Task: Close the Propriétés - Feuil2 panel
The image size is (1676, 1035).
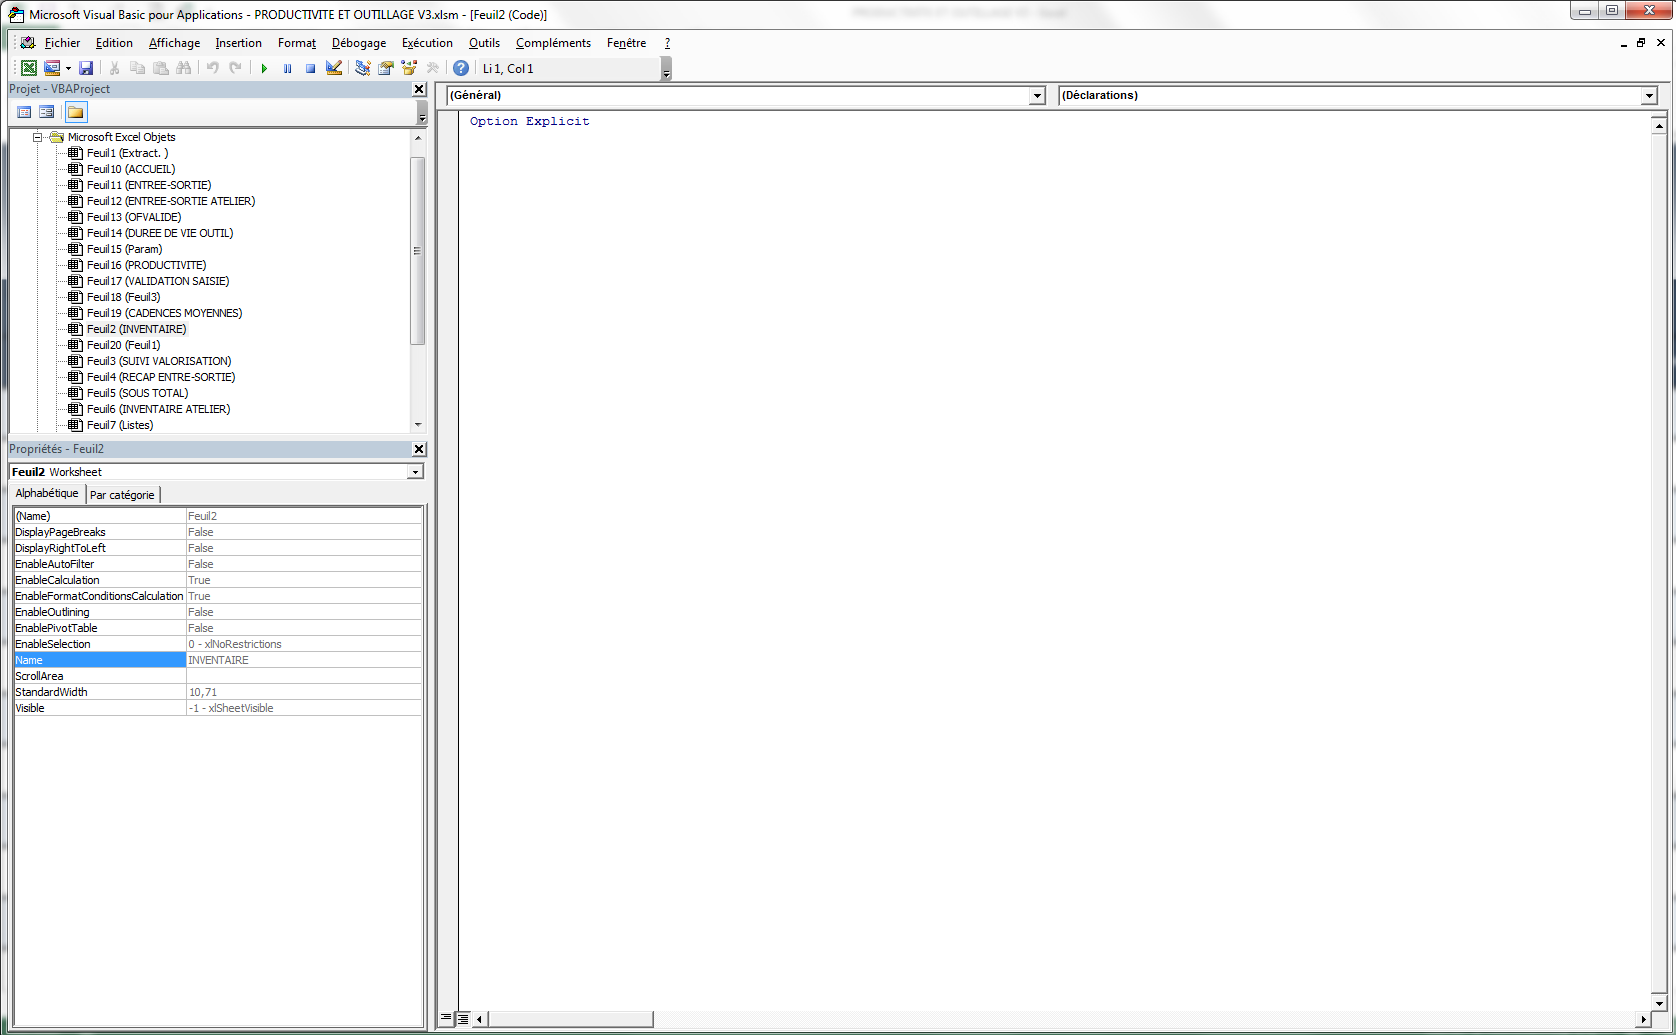Action: click(x=419, y=449)
